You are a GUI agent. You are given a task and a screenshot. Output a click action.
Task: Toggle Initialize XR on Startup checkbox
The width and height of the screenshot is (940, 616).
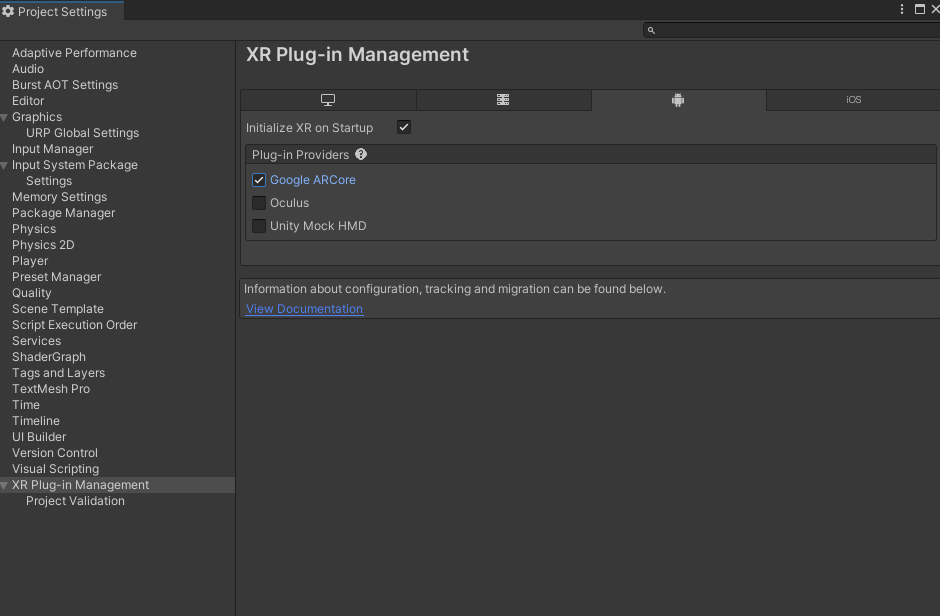point(404,127)
